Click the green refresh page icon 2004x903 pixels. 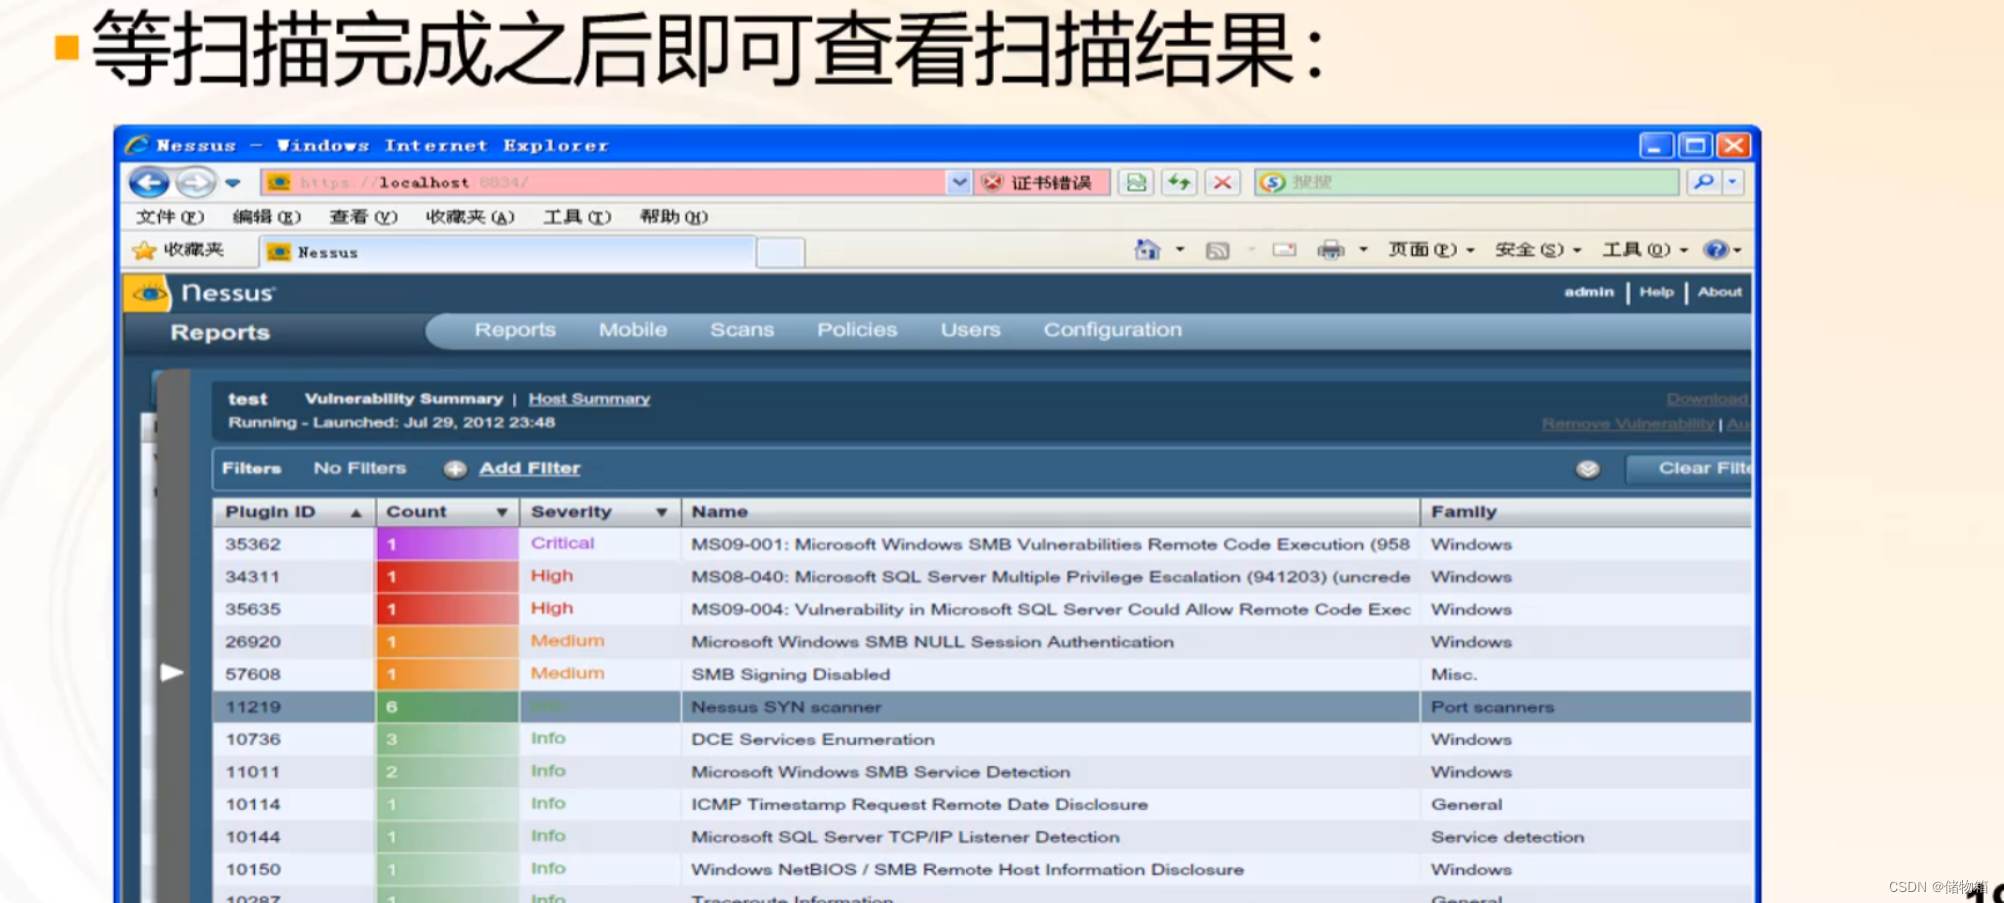click(1179, 182)
